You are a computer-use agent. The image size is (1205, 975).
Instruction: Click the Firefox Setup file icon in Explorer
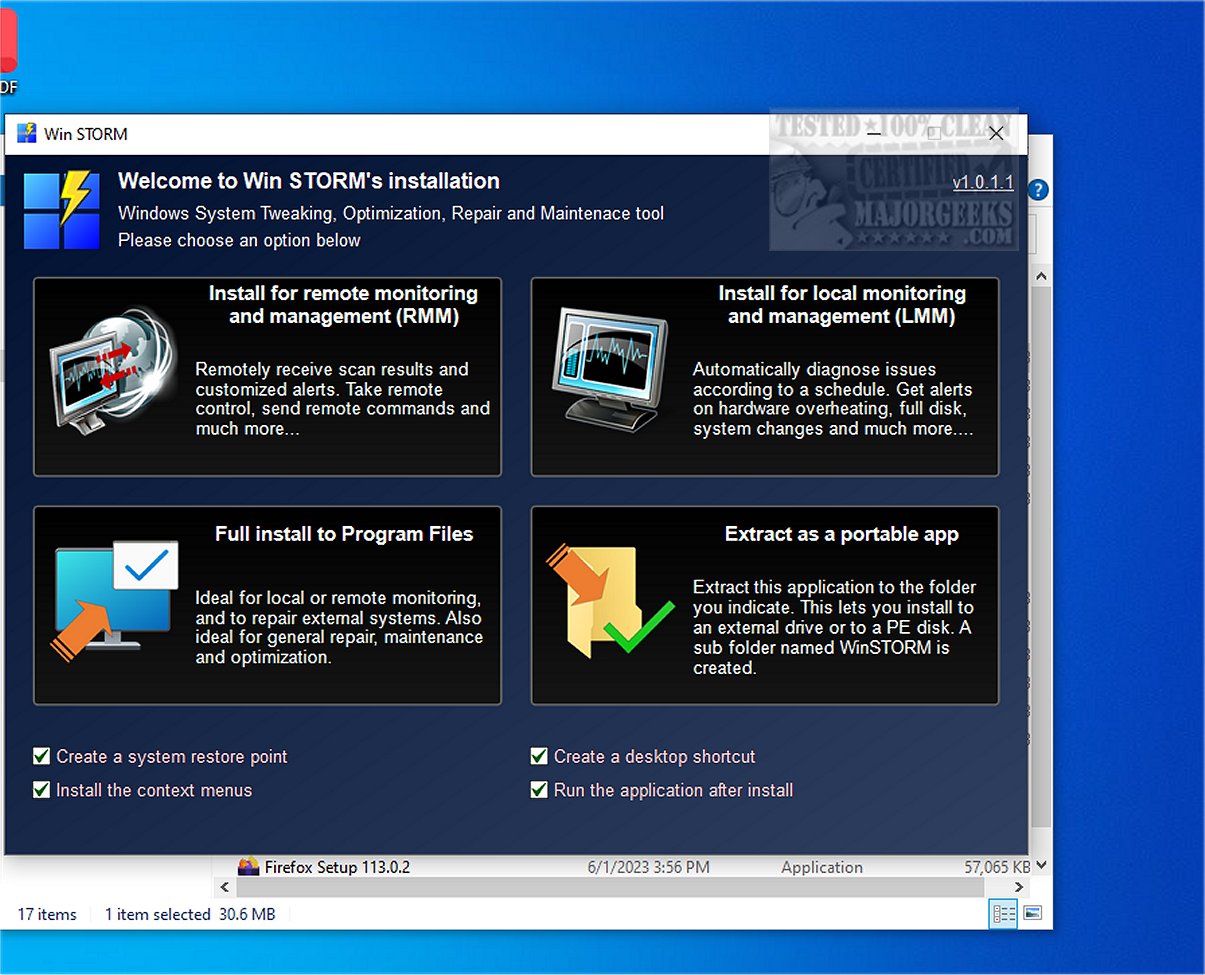click(x=248, y=866)
